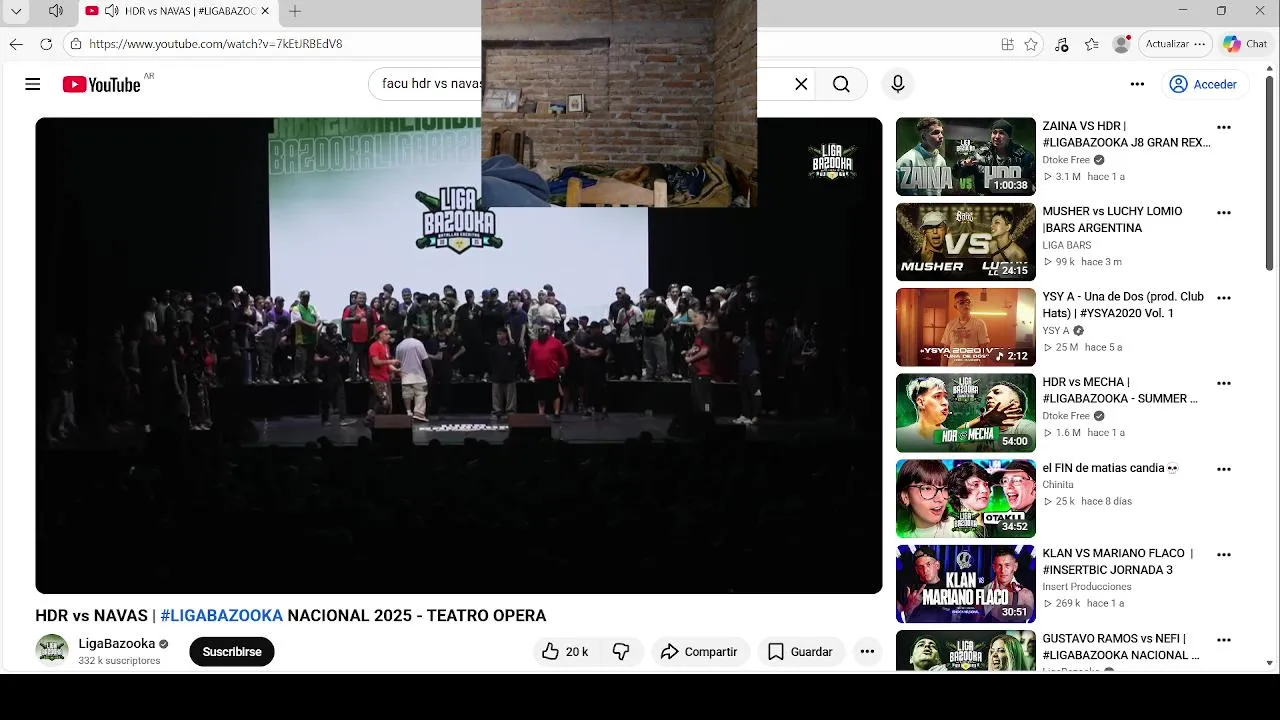The image size is (1280, 720).
Task: Open KLAN vs MARIANO FLACO thumbnail
Action: click(966, 584)
